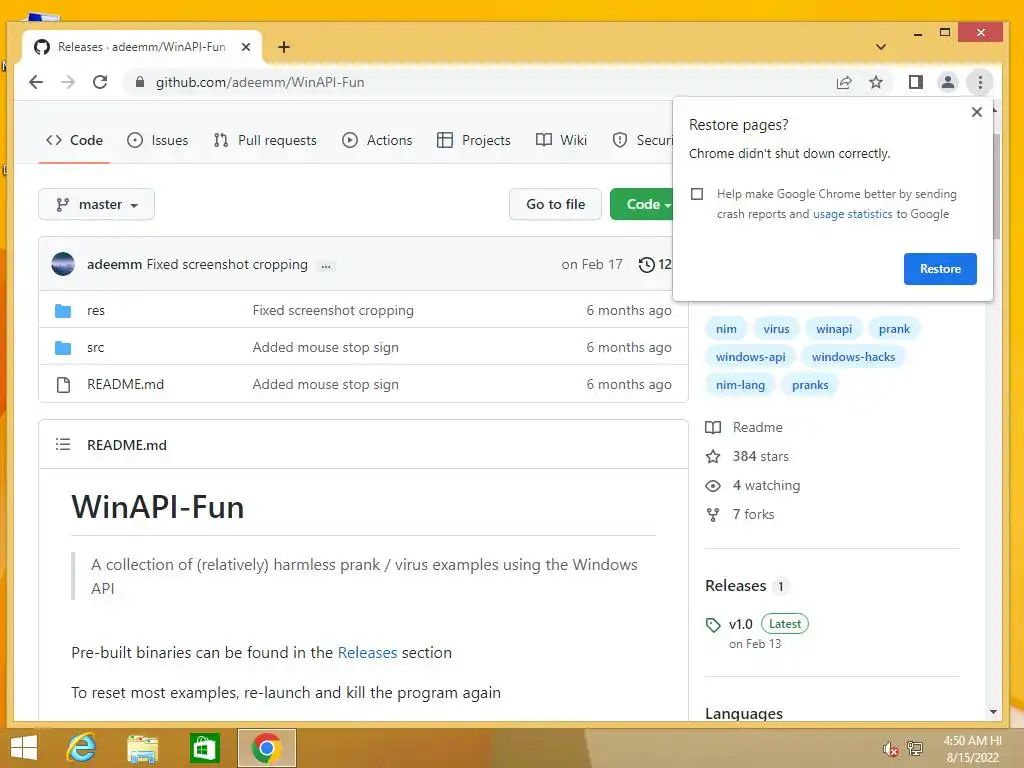
Task: Select the virus topic tag
Action: click(x=776, y=329)
